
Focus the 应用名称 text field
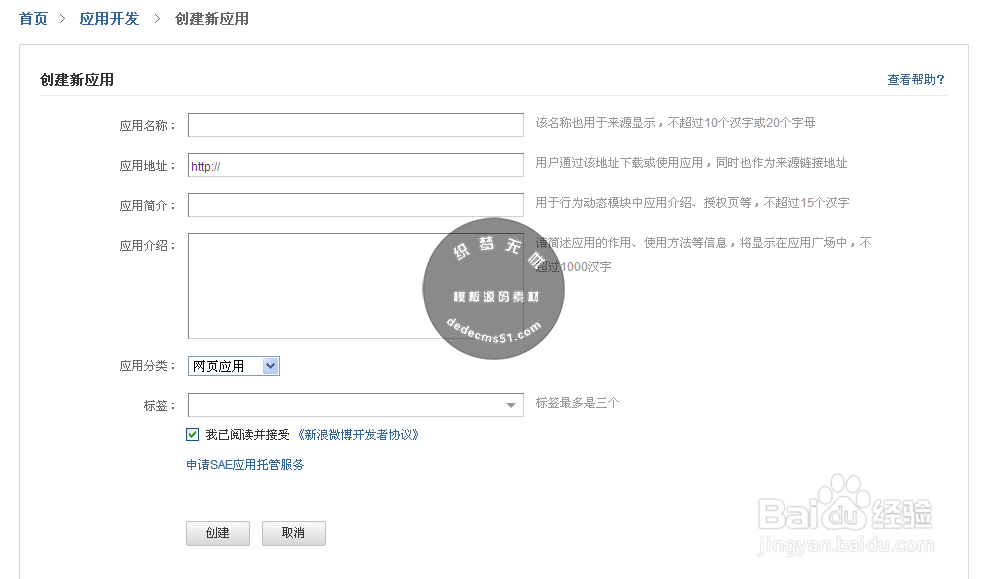355,125
